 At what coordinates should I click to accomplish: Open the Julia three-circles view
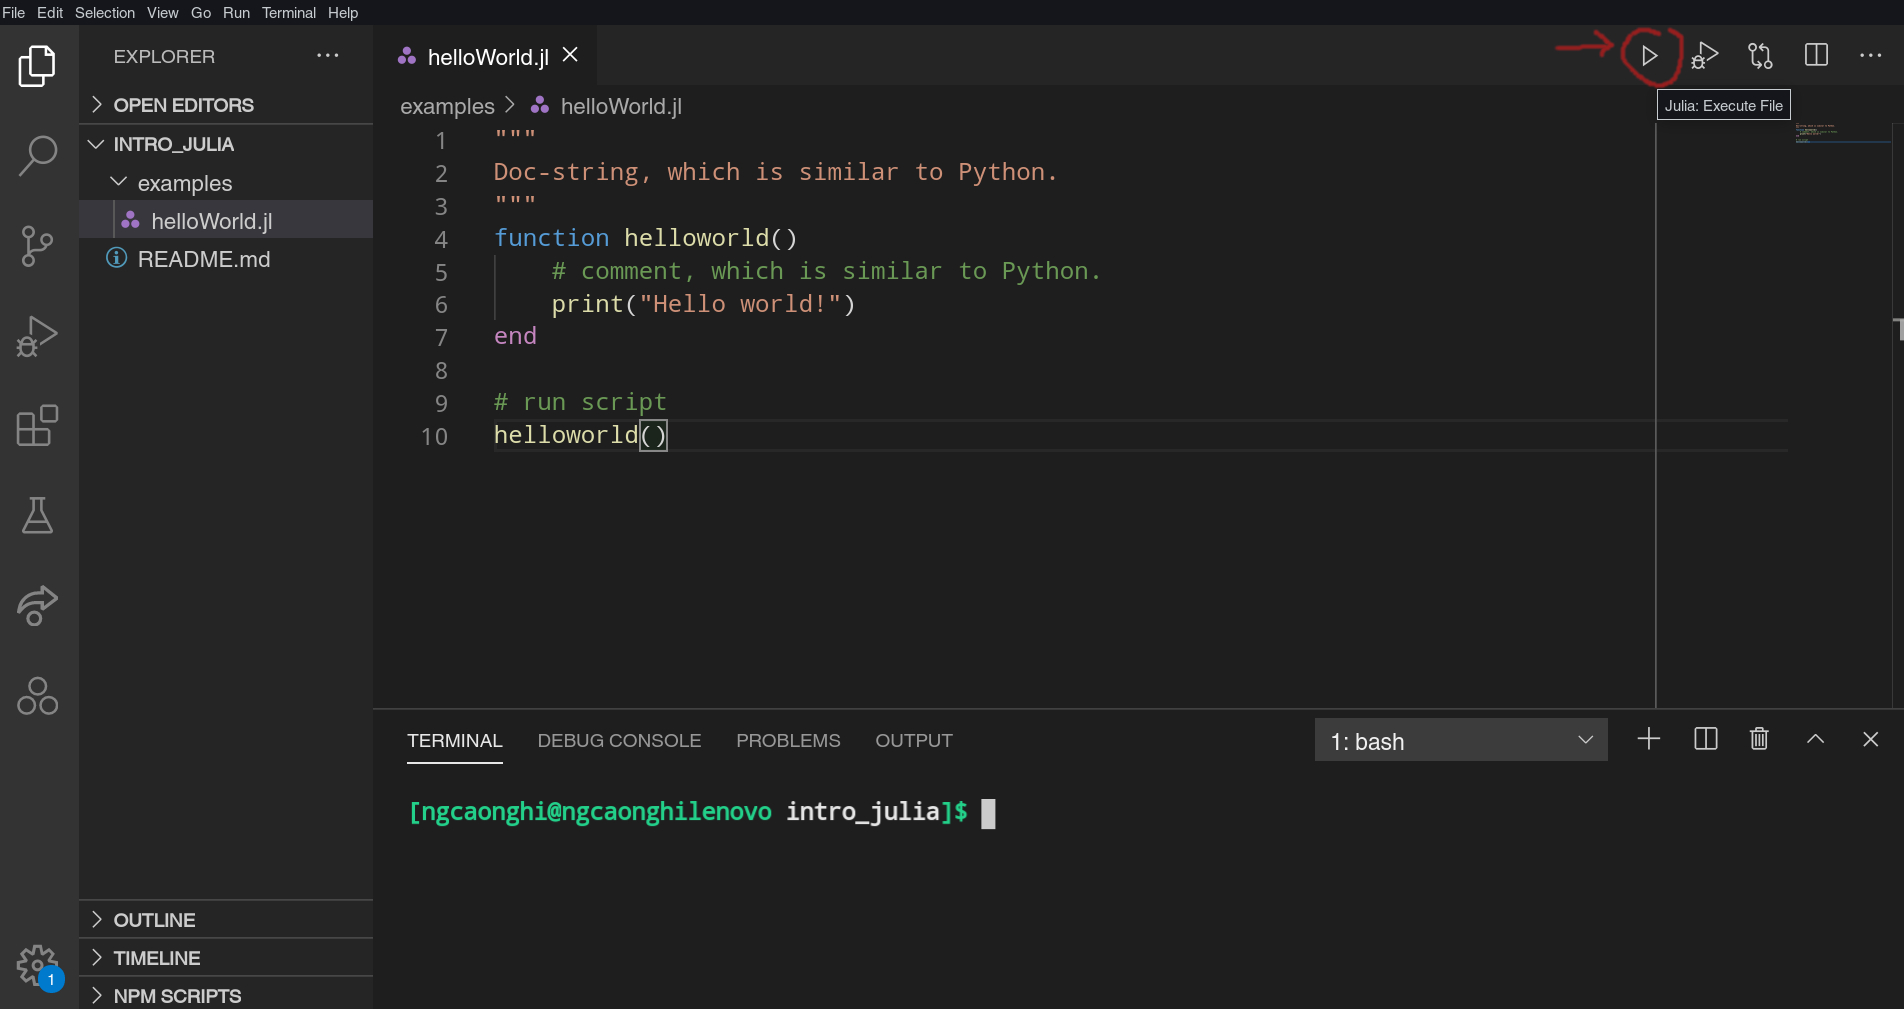pos(37,696)
